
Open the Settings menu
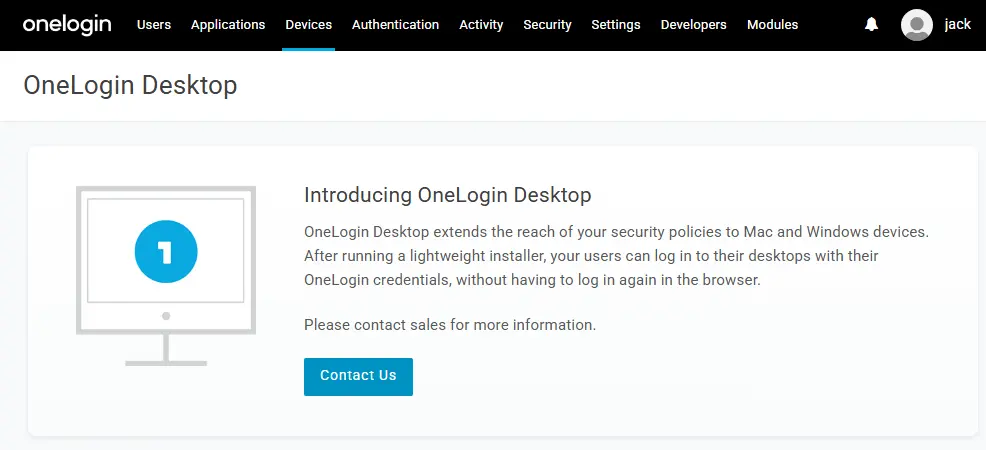coord(616,25)
